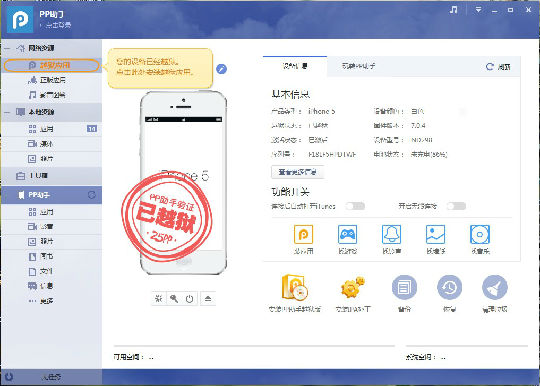Open local apps item showing badge 10
This screenshot has width=540, height=386.
[52, 129]
